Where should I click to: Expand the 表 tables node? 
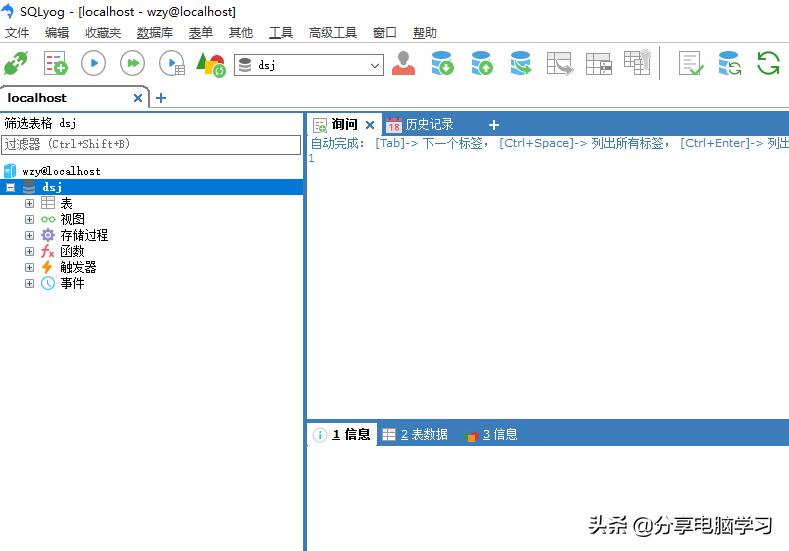point(29,203)
